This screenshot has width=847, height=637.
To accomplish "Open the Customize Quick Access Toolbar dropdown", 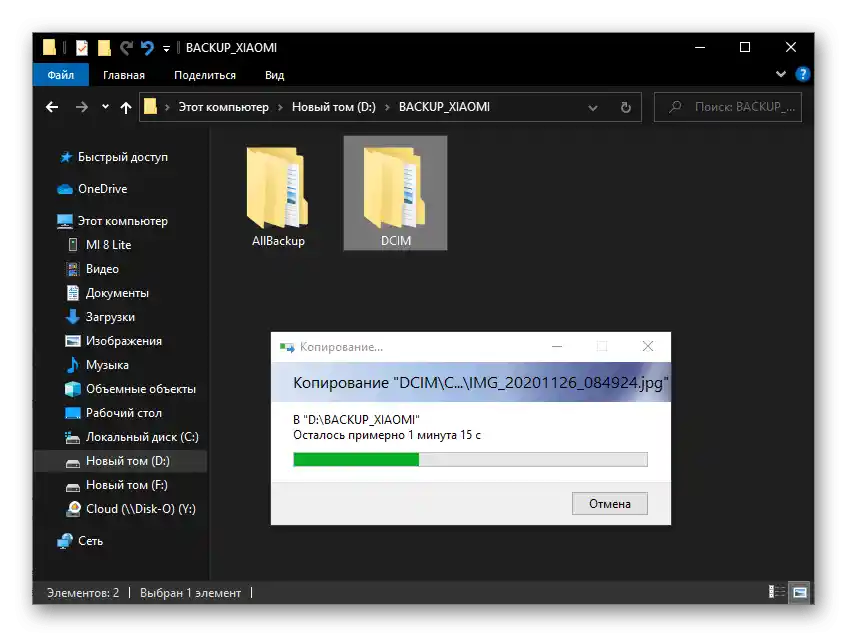I will pos(166,49).
